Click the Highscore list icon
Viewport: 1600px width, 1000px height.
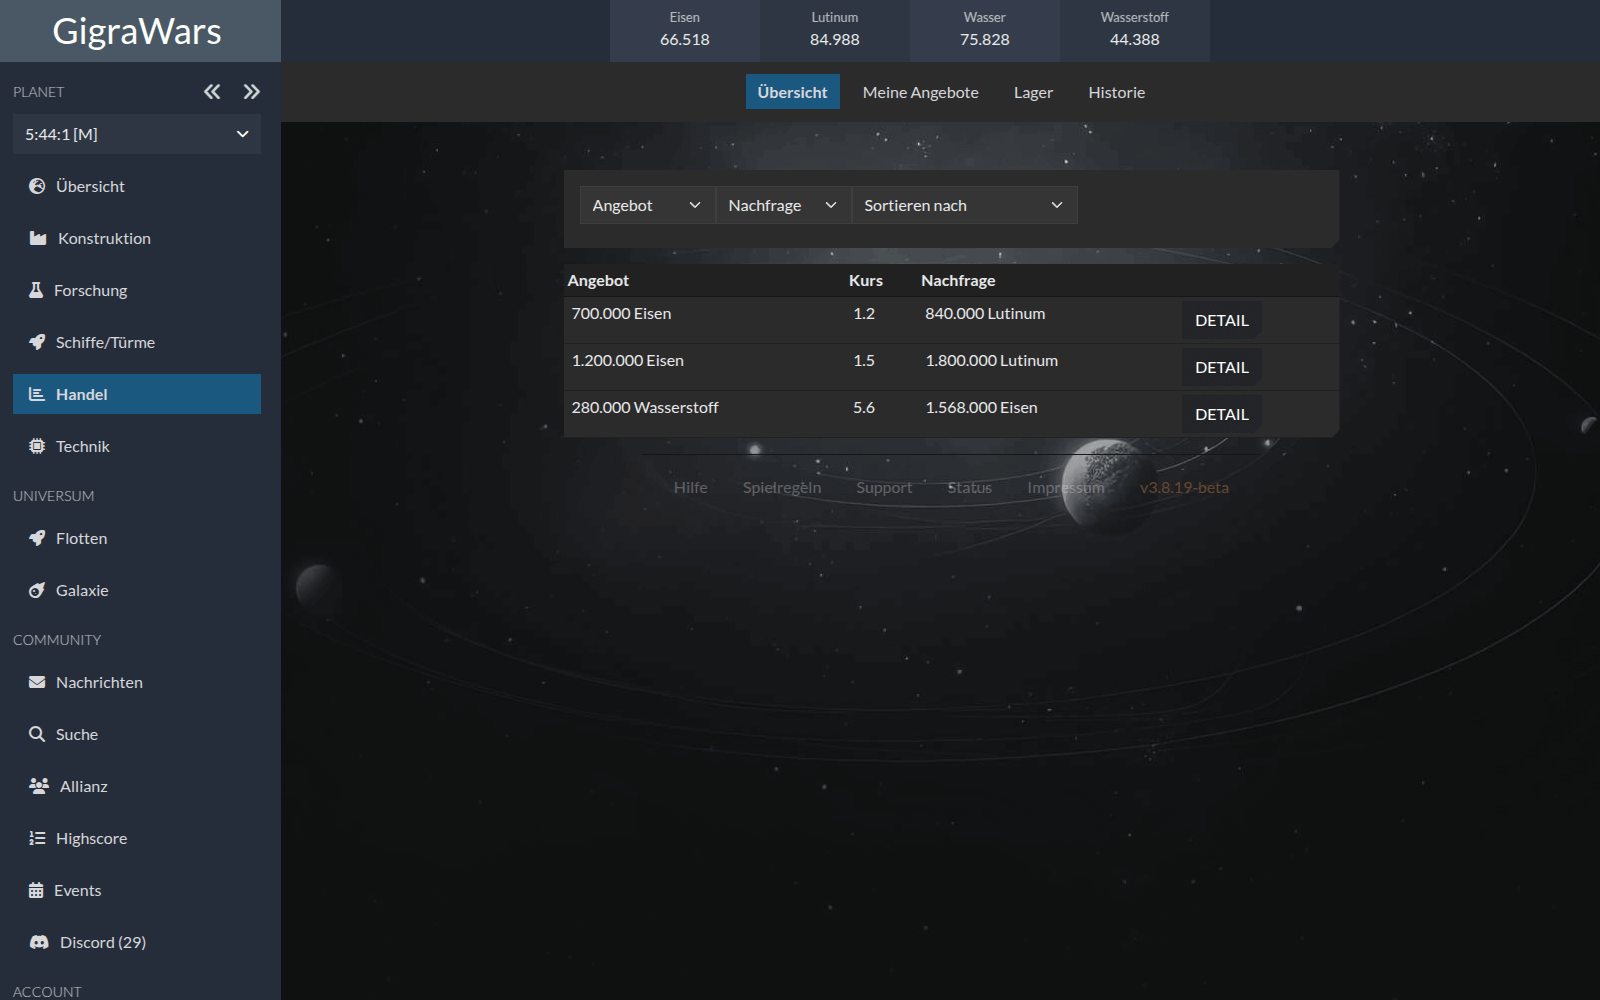tap(37, 838)
